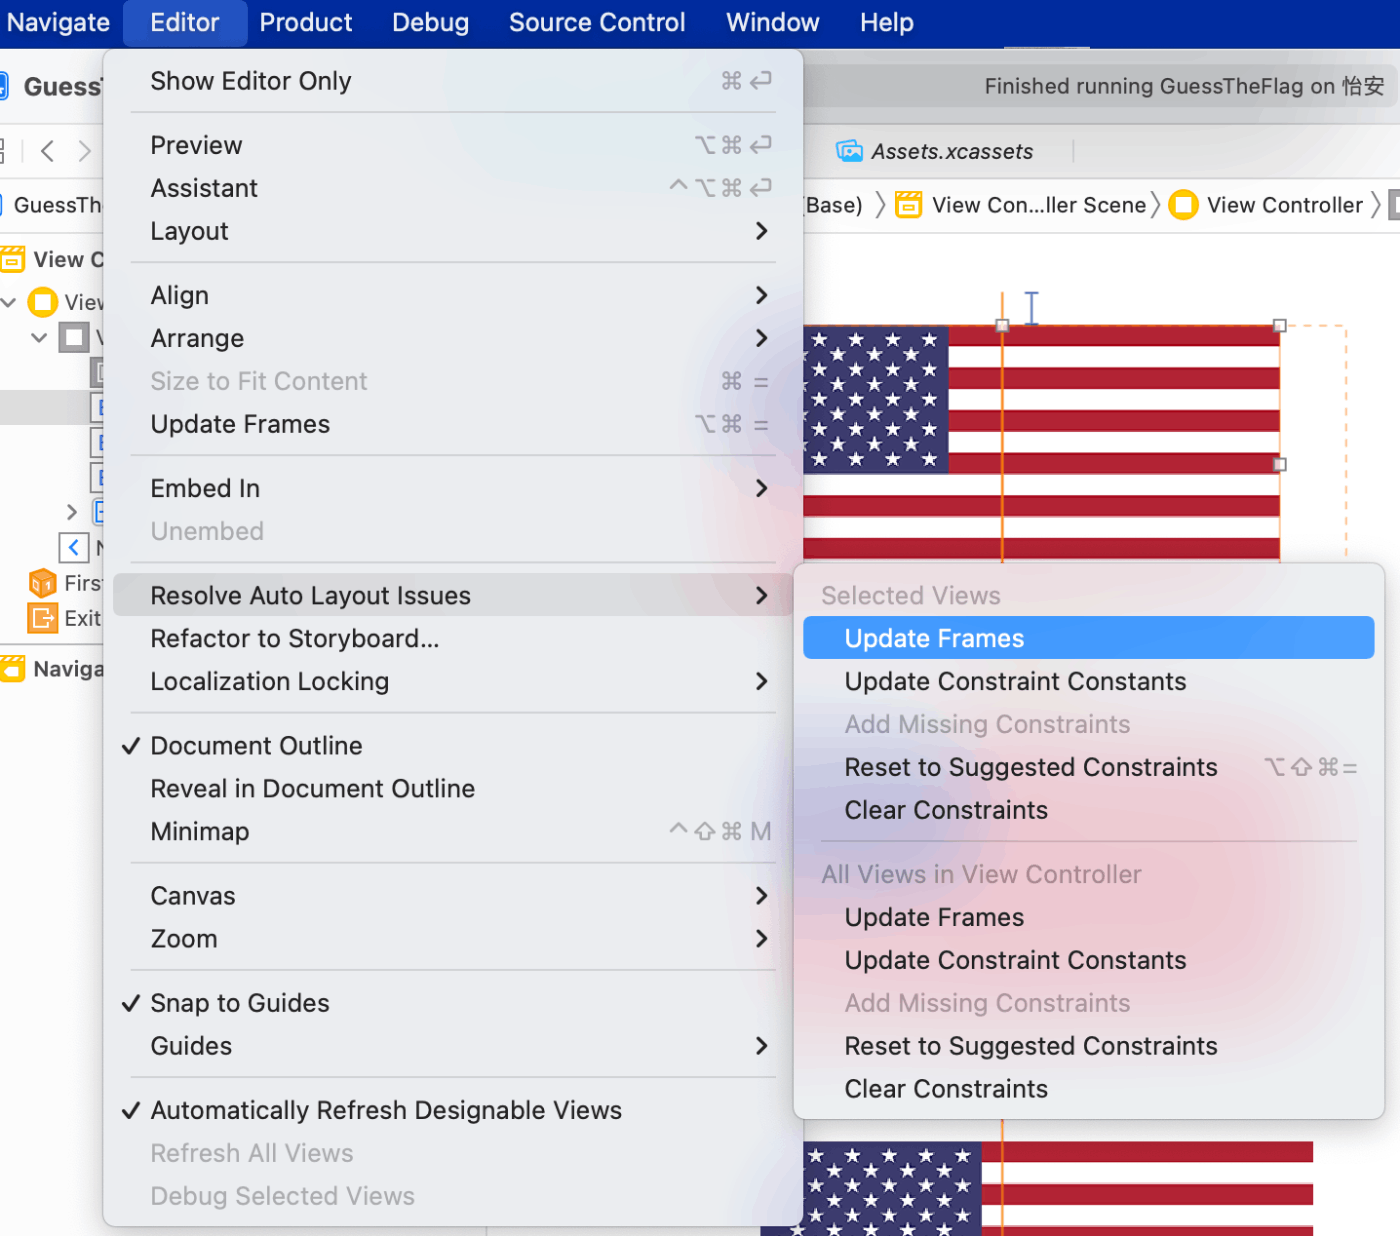Image resolution: width=1400 pixels, height=1236 pixels.
Task: Click the Assets.xcassets catalog icon
Action: coord(849,151)
